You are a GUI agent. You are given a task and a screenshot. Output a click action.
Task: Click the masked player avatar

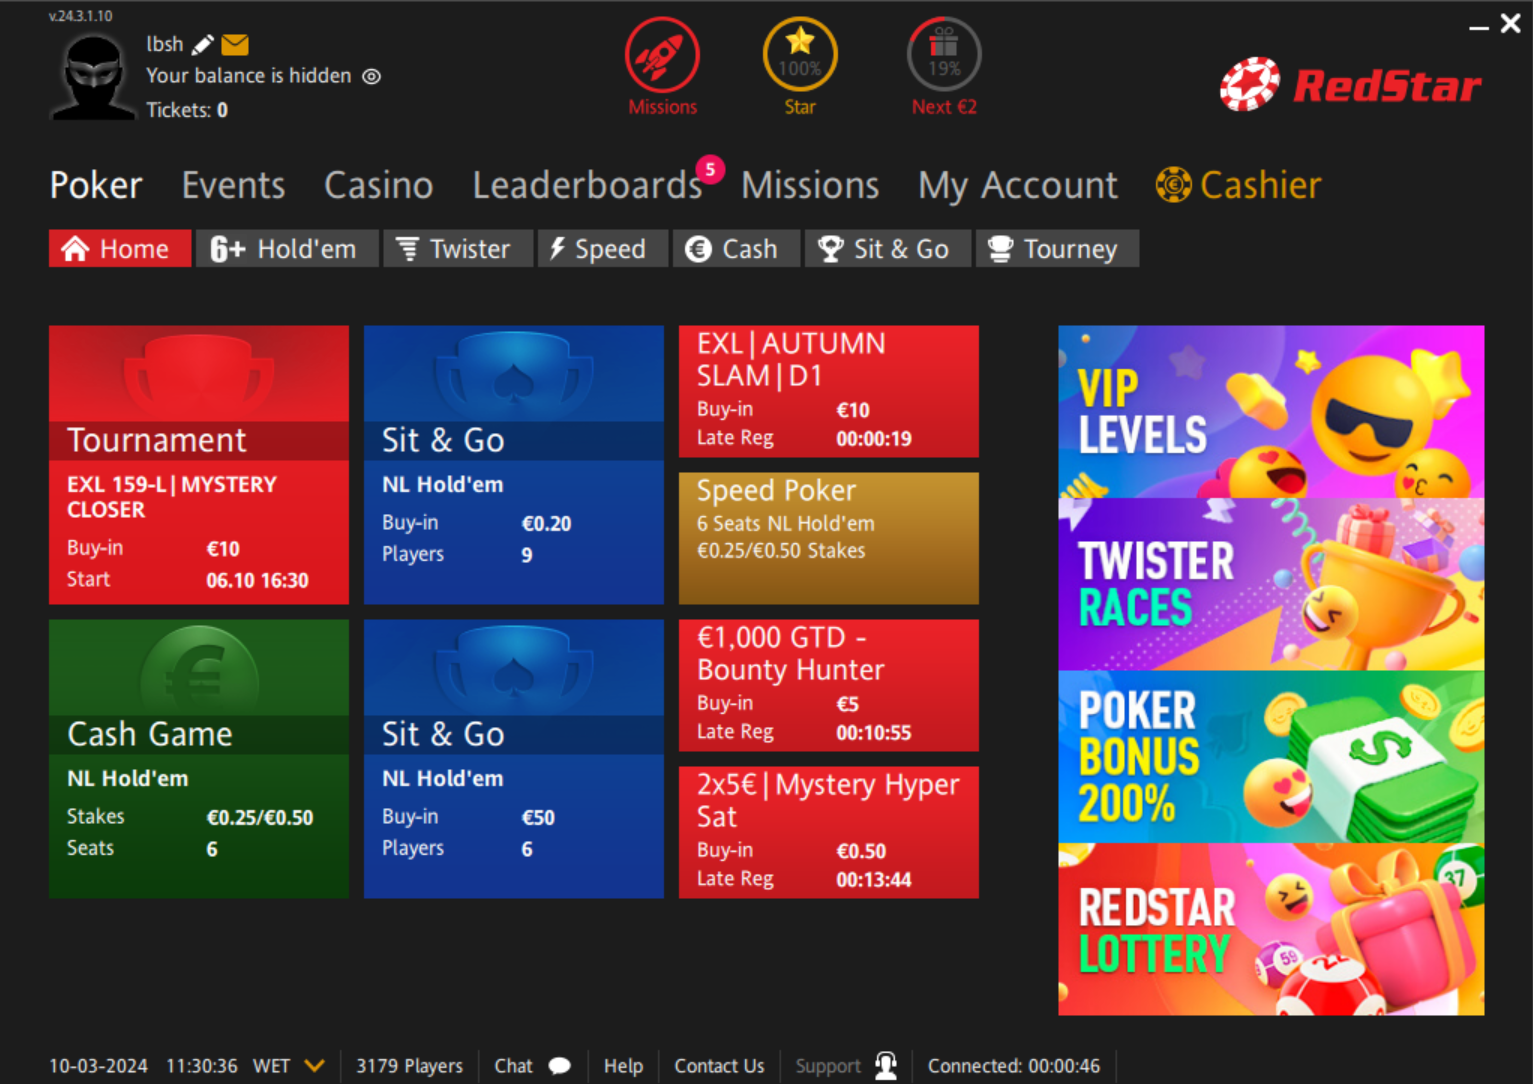pyautogui.click(x=93, y=77)
